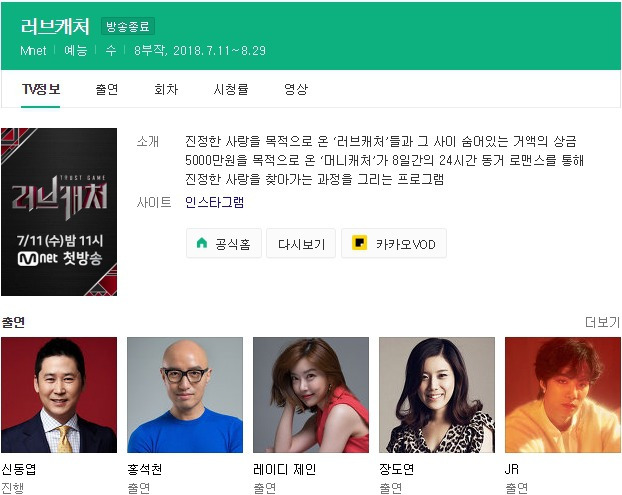Click 레이디 제인's photo
The image size is (622, 495).
click(311, 395)
